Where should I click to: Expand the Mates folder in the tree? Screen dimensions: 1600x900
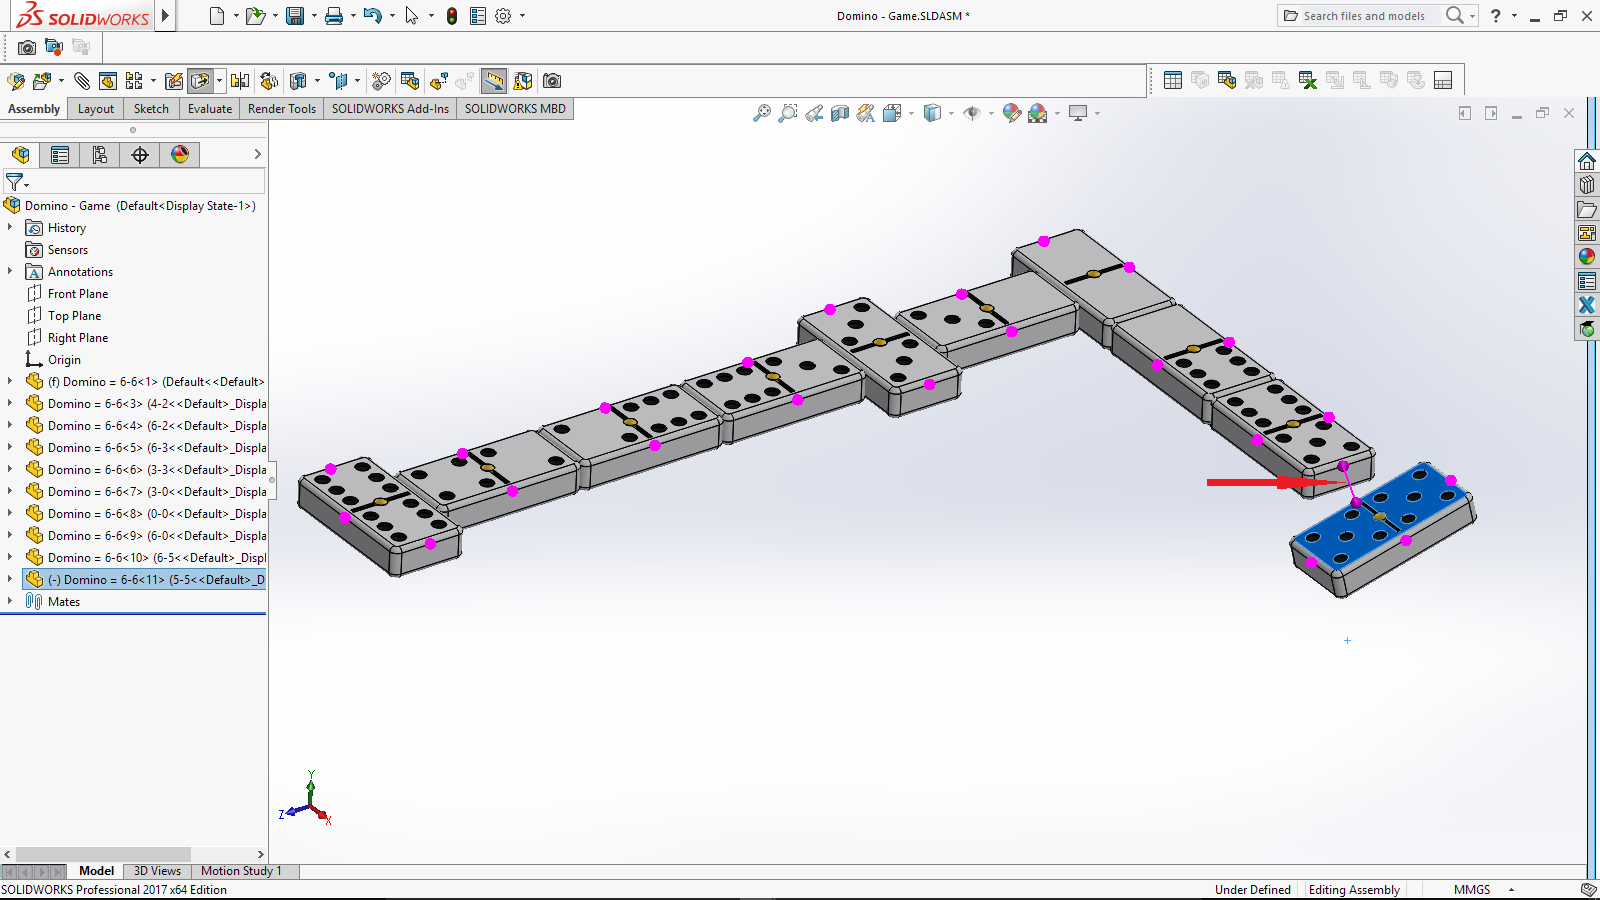tap(10, 602)
